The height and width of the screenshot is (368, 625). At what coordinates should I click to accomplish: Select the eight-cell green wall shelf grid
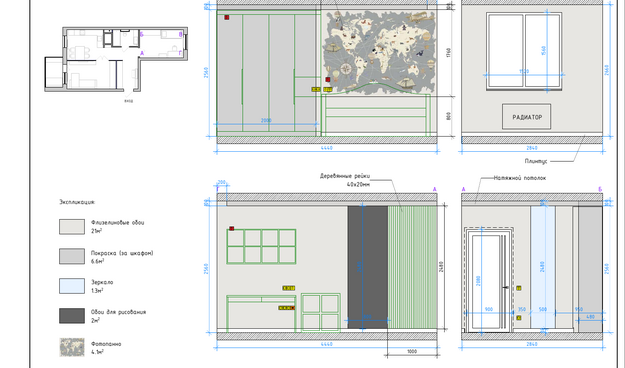(x=261, y=246)
